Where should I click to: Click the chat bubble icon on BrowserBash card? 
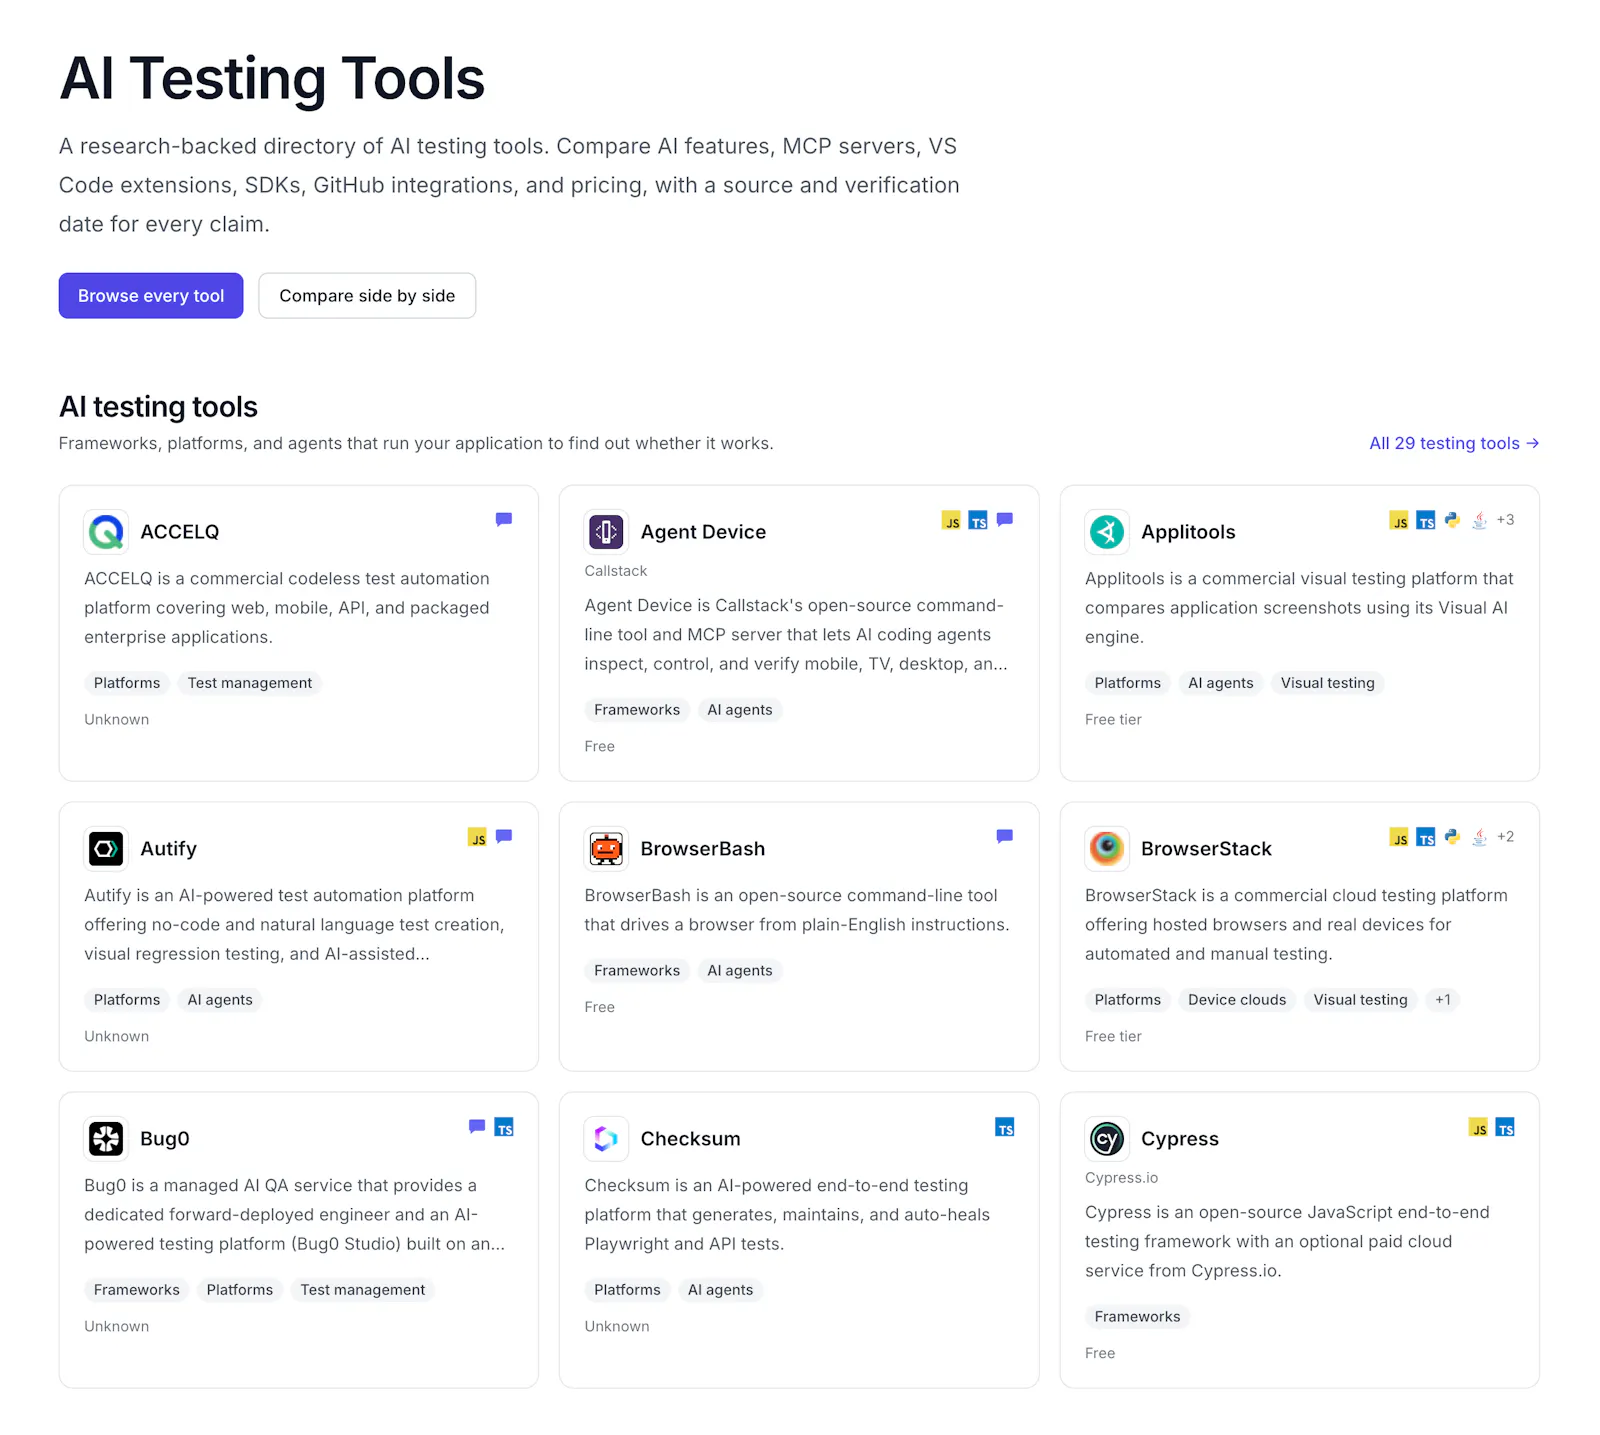coord(1005,837)
